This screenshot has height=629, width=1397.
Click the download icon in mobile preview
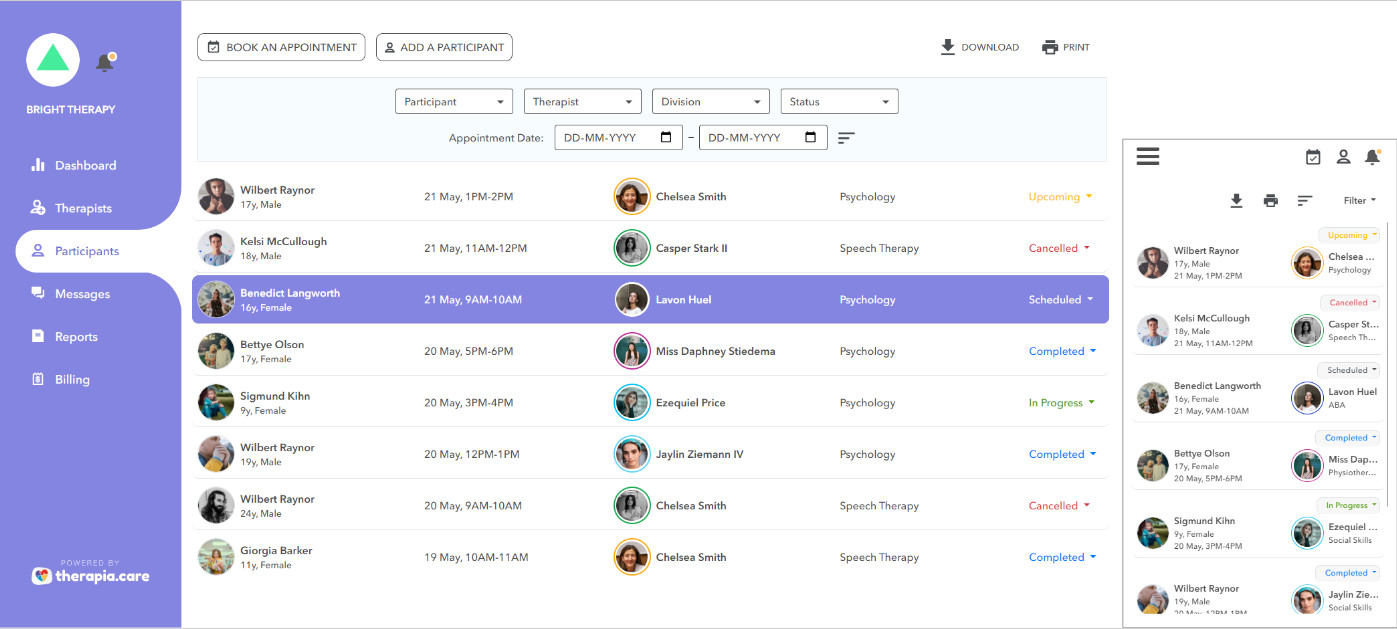click(x=1236, y=201)
